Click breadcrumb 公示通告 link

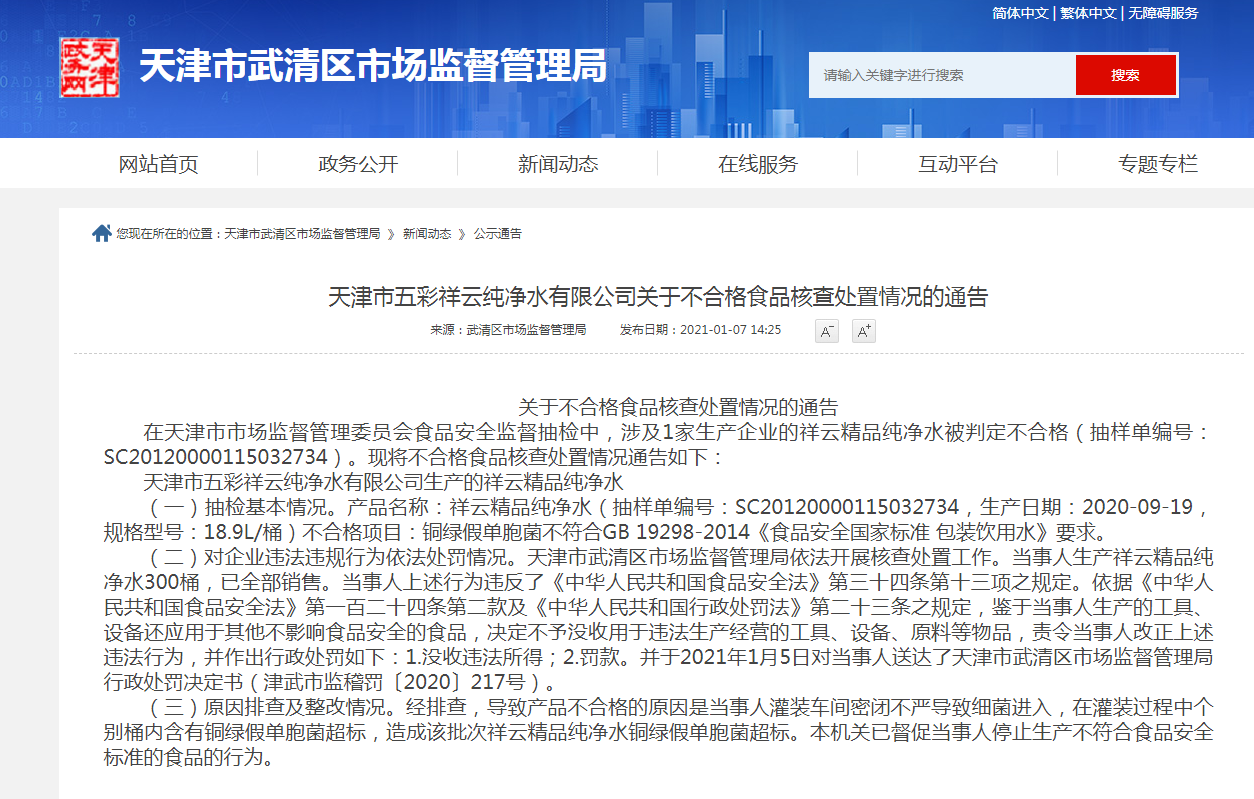point(498,233)
